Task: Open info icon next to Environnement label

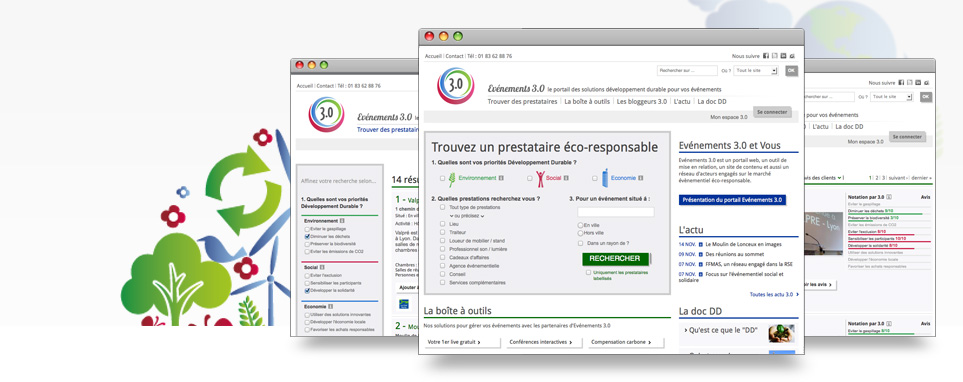Action: pyautogui.click(x=501, y=178)
